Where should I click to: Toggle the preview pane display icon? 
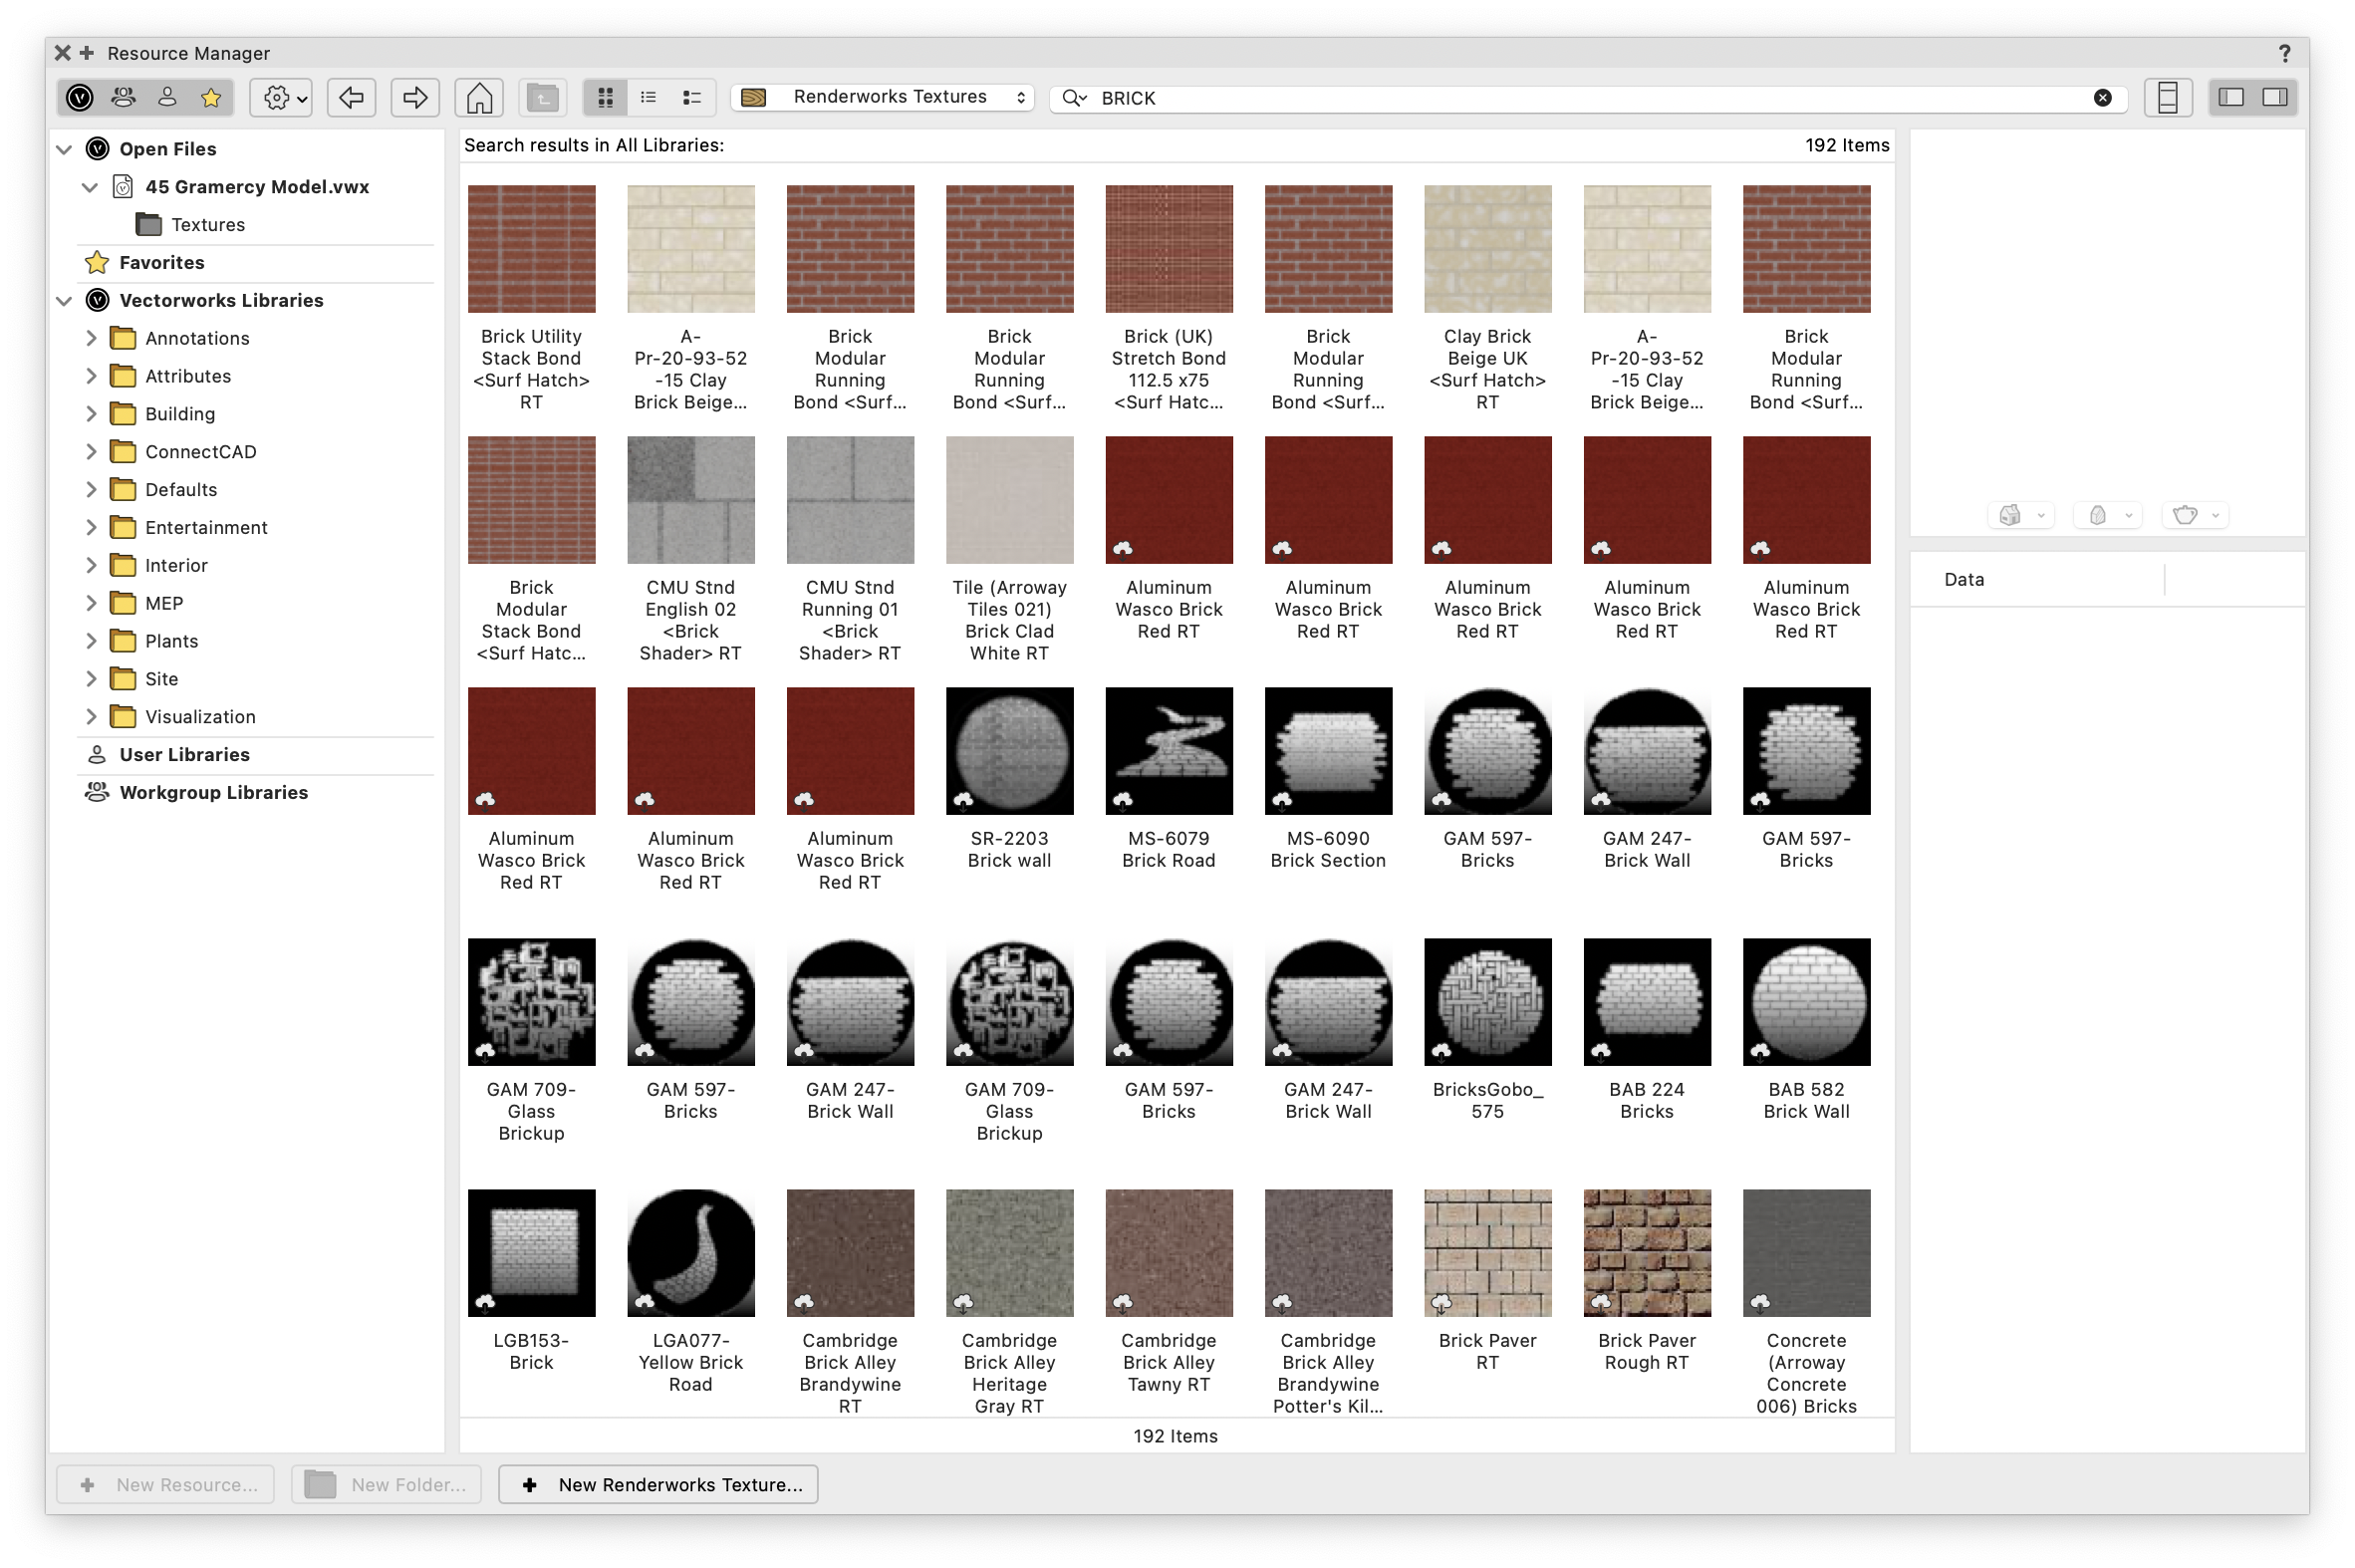[x=2167, y=97]
